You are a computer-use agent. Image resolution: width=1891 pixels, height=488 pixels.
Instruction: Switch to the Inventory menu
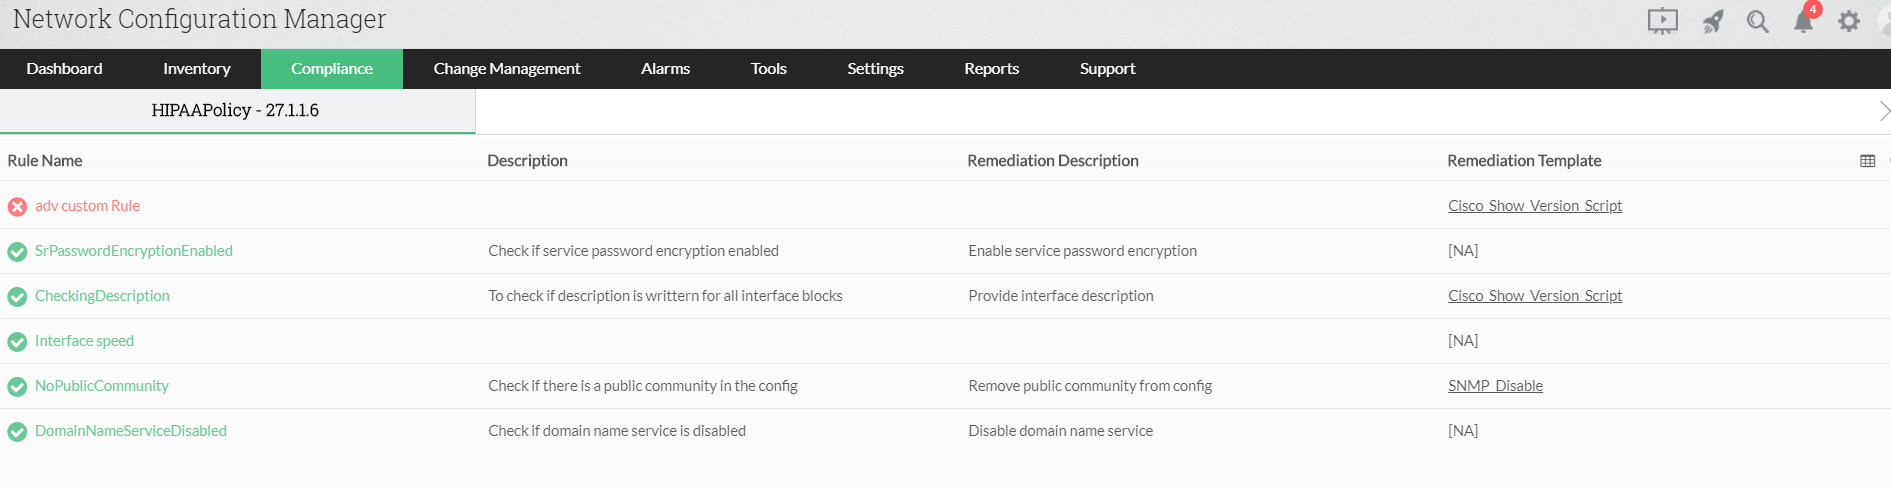coord(196,69)
